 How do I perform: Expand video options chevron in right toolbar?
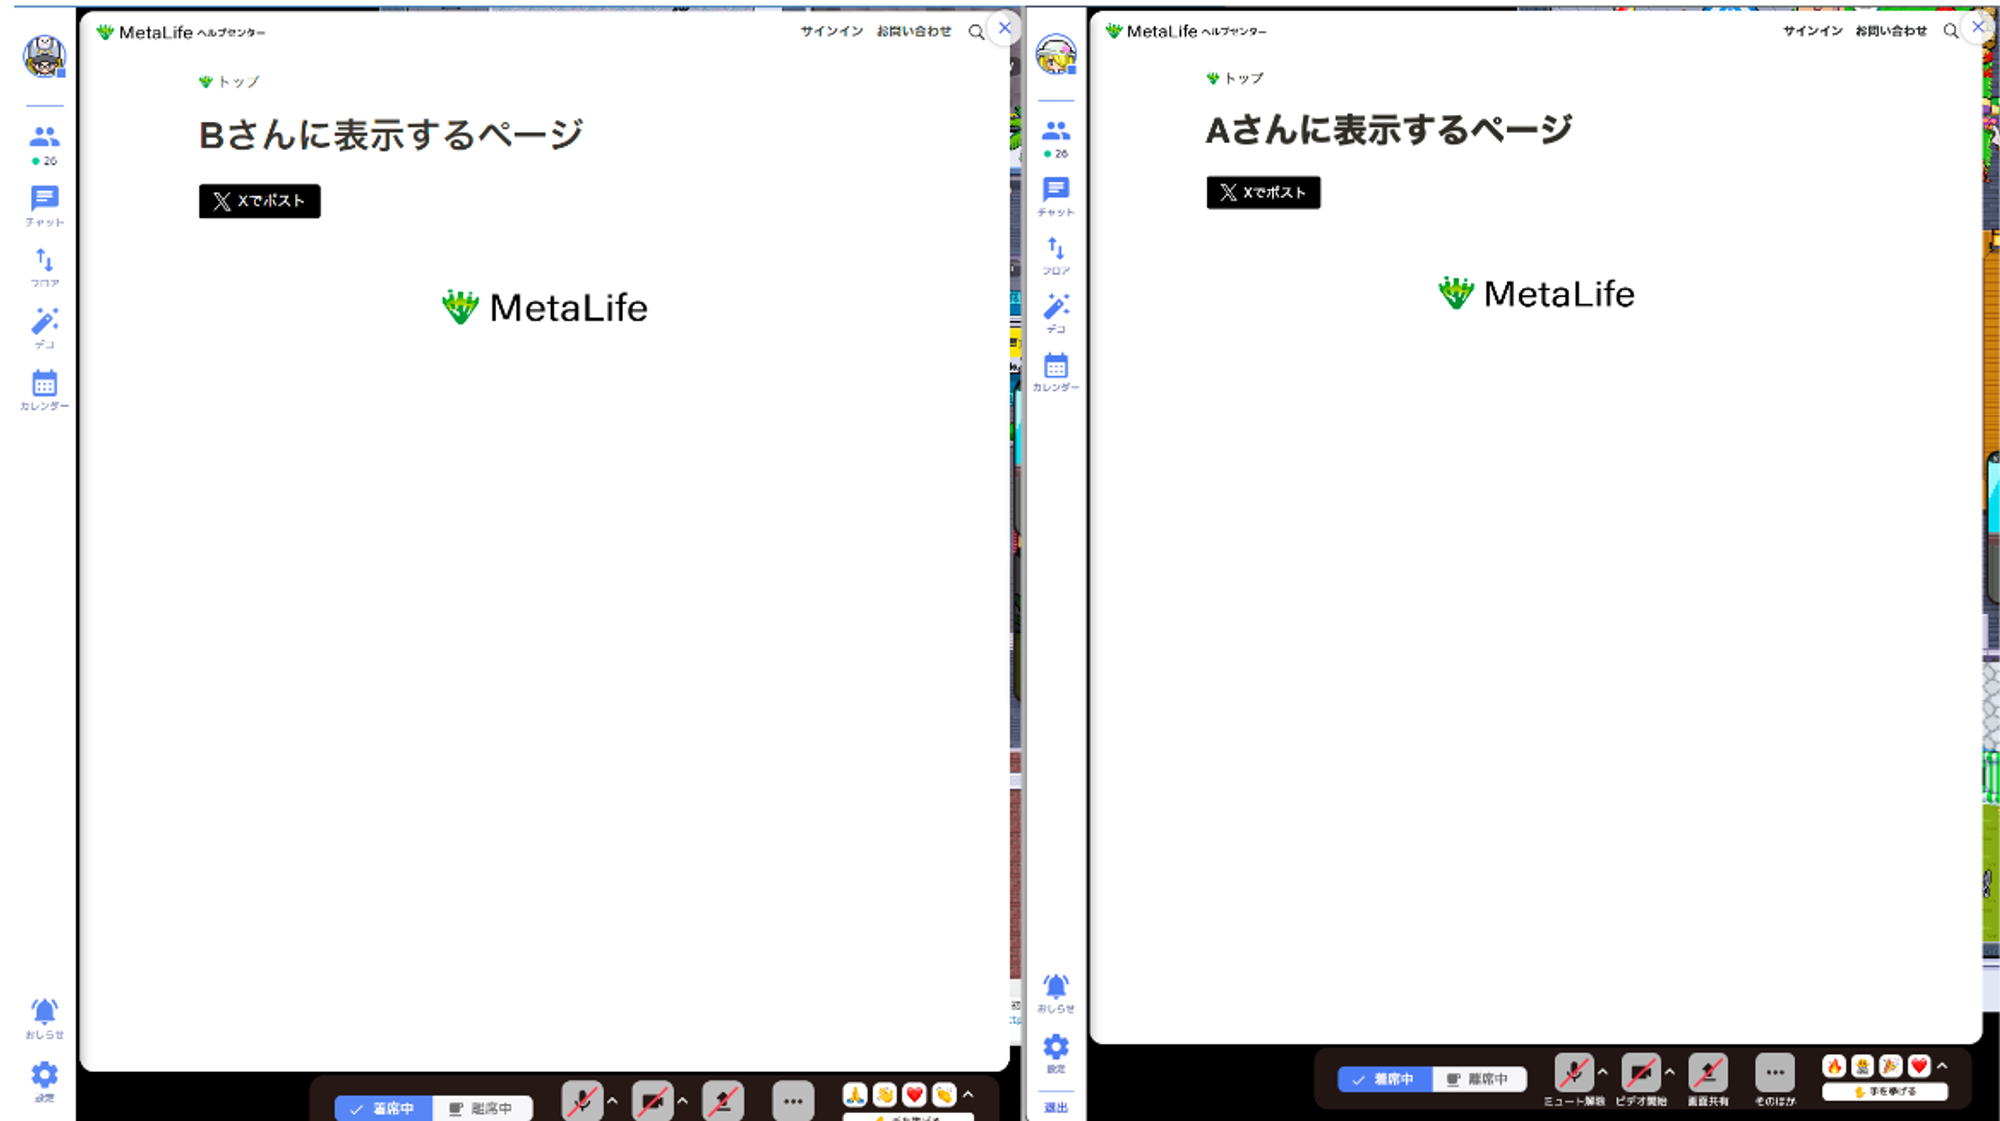[x=1669, y=1071]
